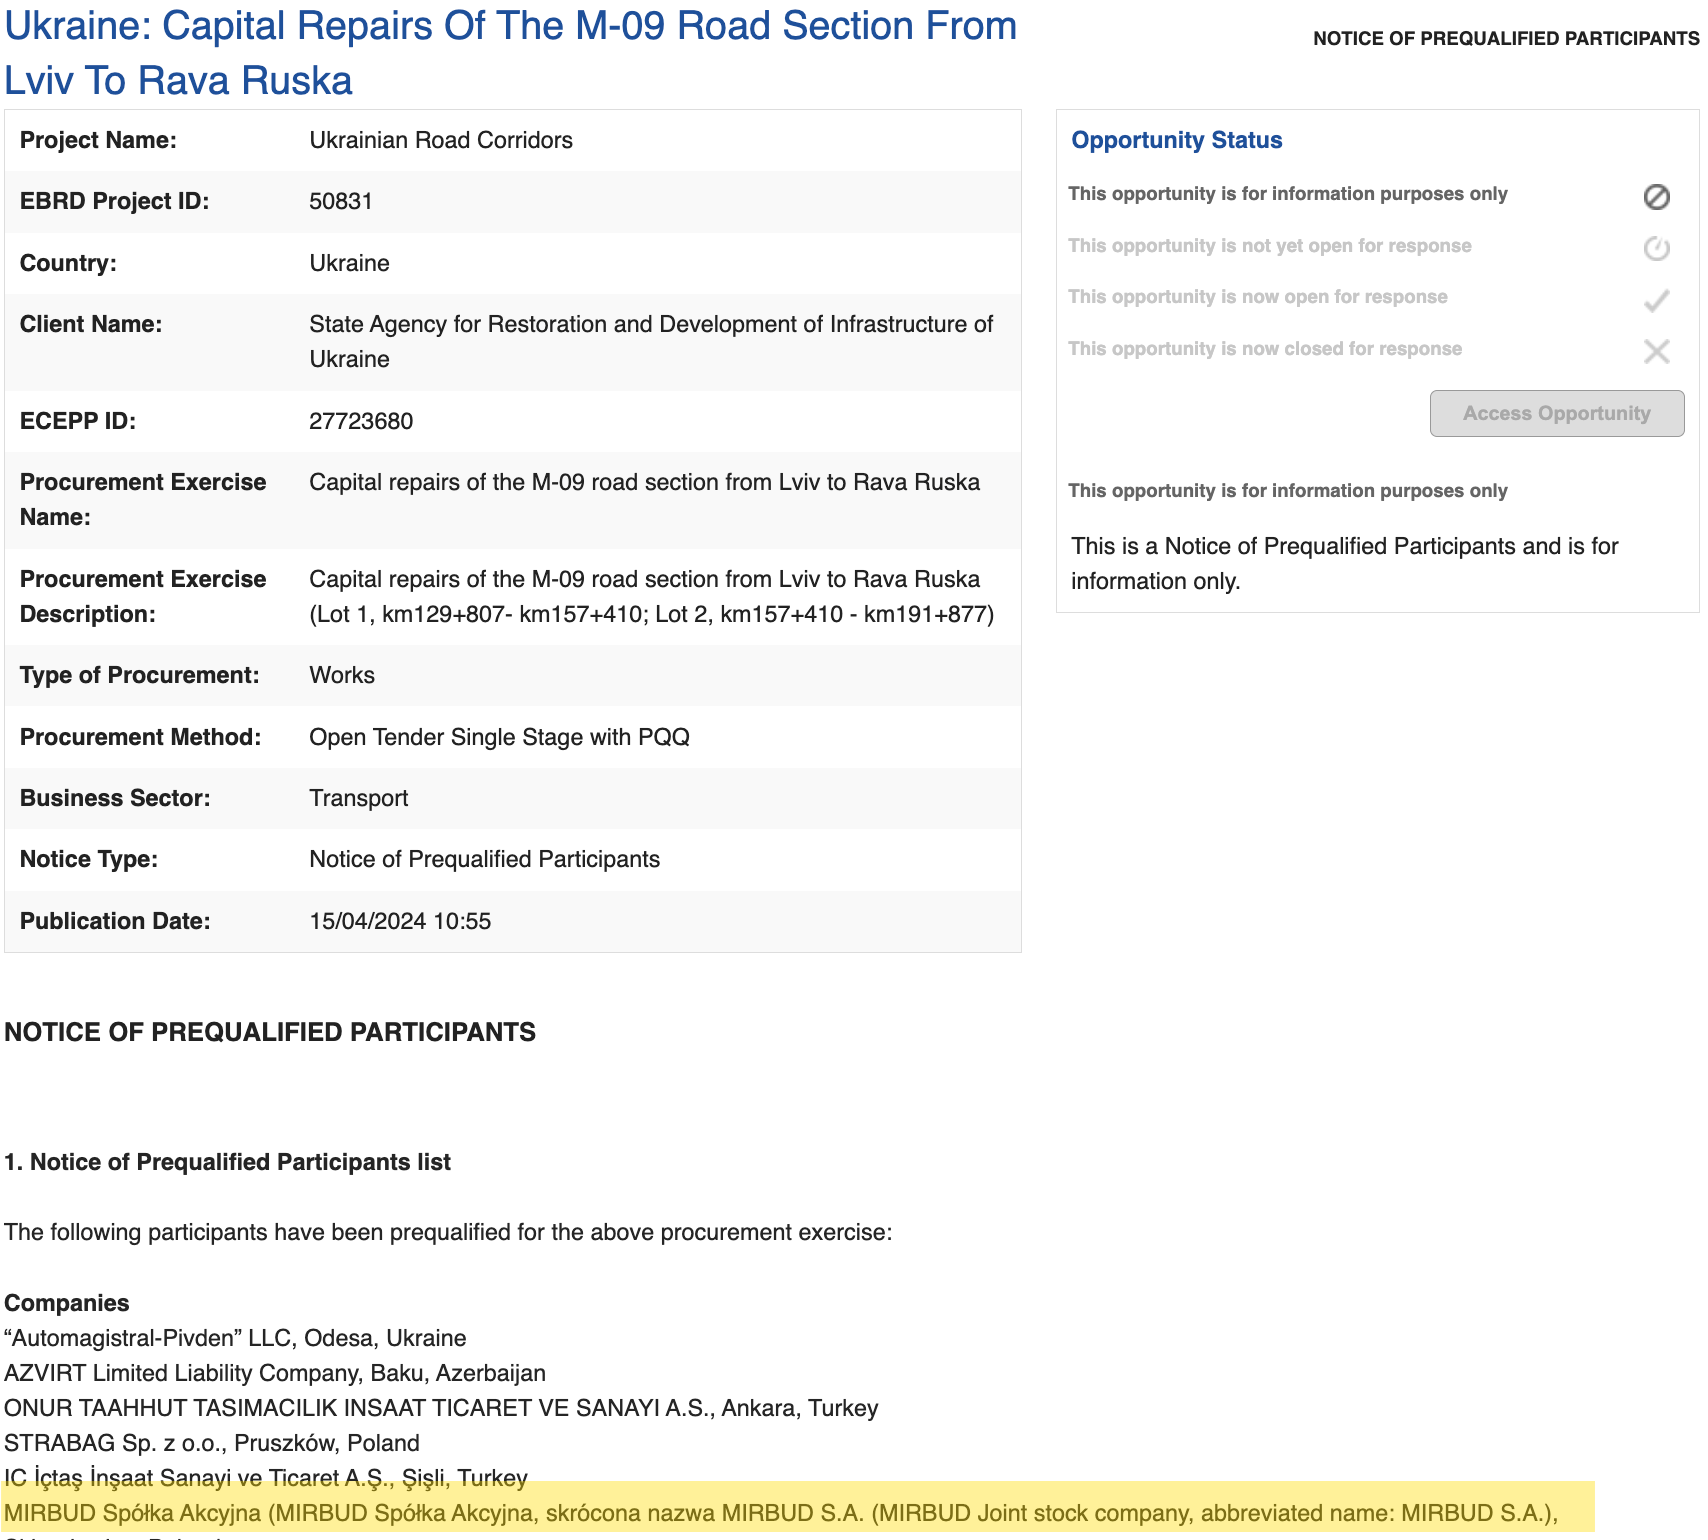Click the Procurement Method label
This screenshot has width=1708, height=1540.
pos(140,737)
